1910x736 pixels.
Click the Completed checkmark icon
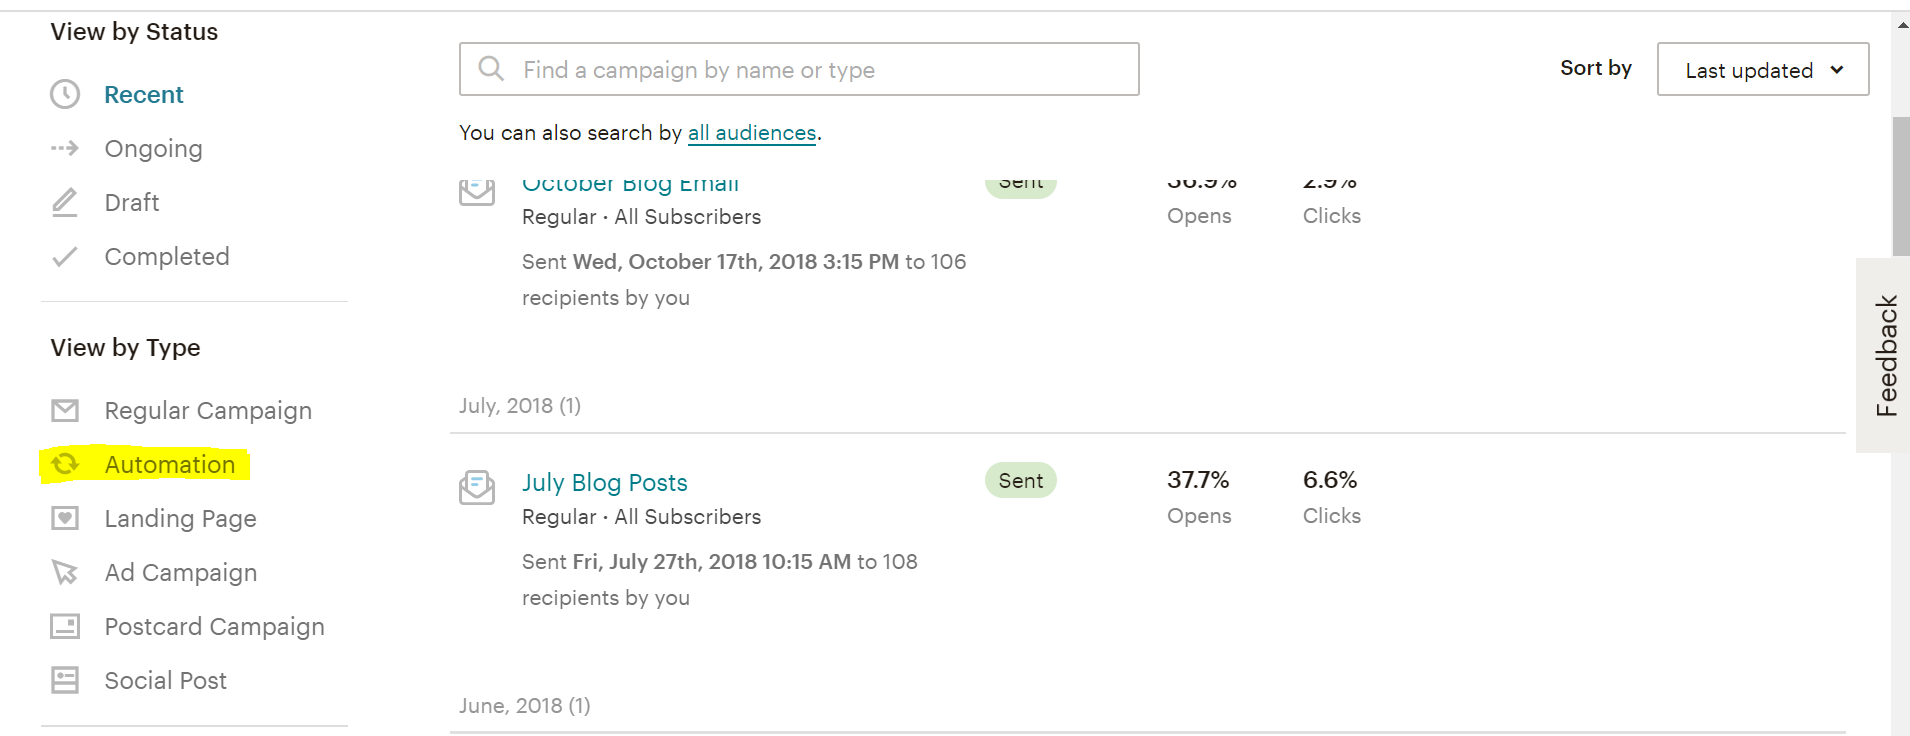pos(65,257)
